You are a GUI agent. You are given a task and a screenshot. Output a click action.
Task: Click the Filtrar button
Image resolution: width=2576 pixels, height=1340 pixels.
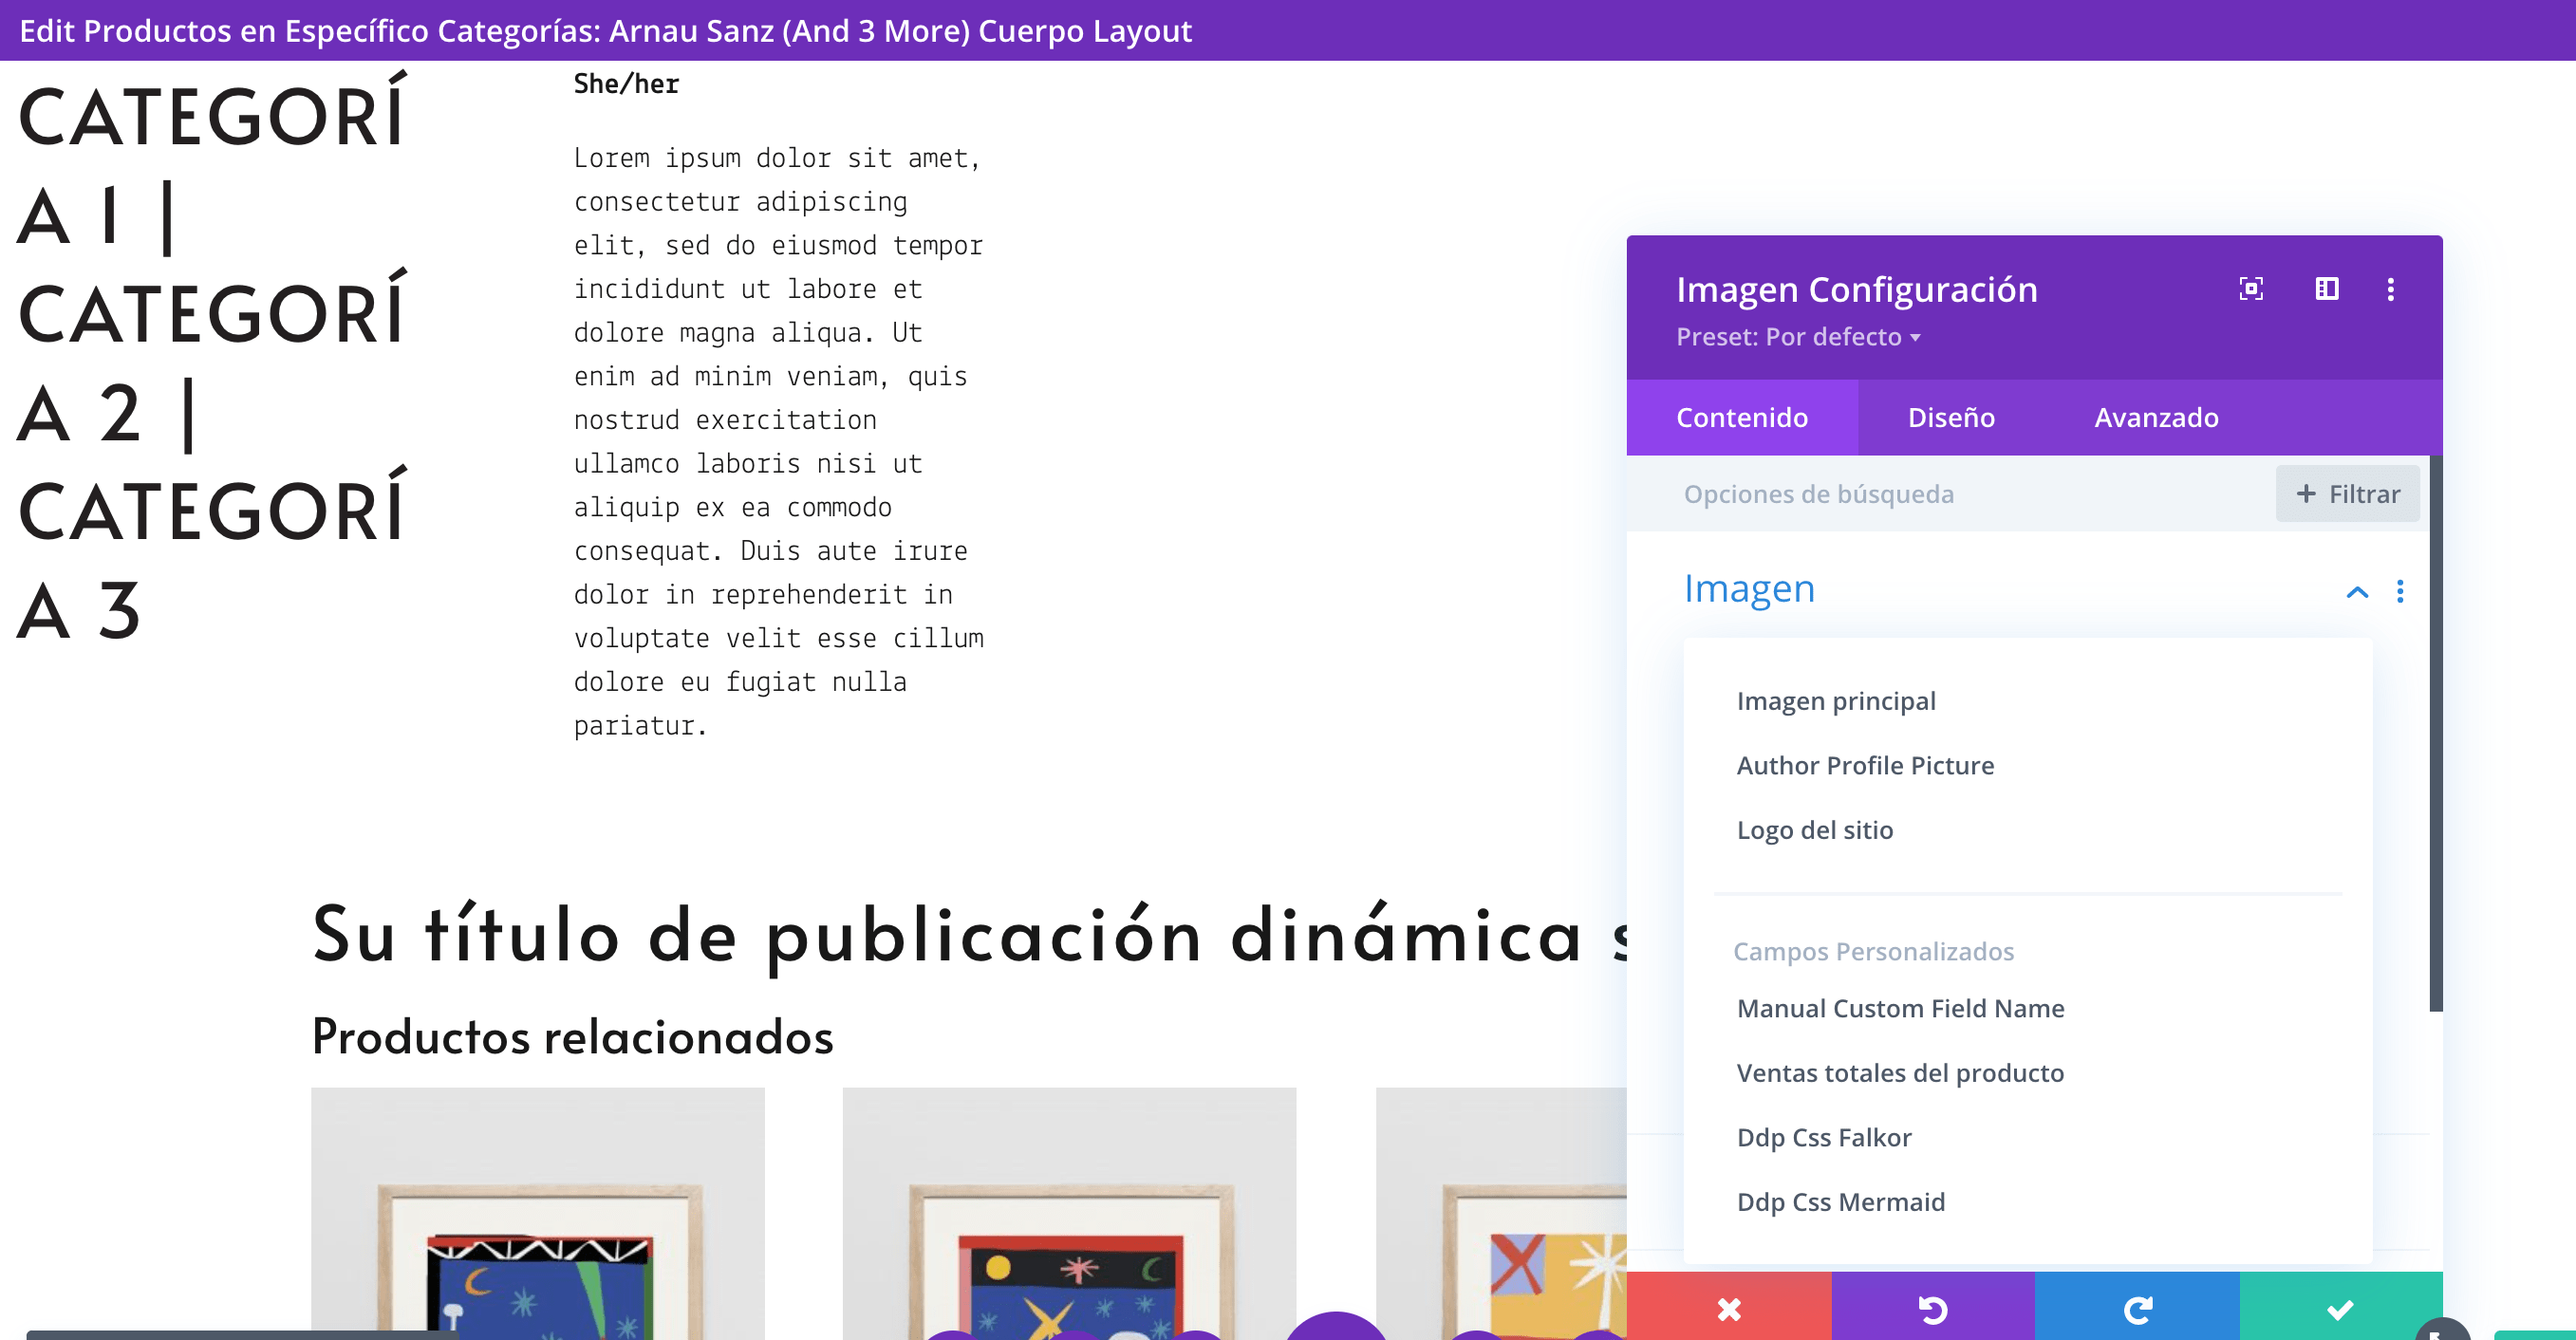click(x=2347, y=494)
